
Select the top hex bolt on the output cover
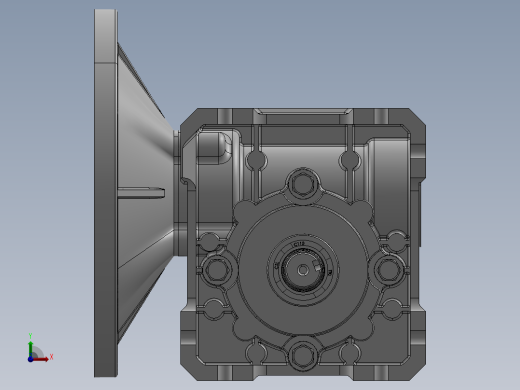(x=303, y=183)
